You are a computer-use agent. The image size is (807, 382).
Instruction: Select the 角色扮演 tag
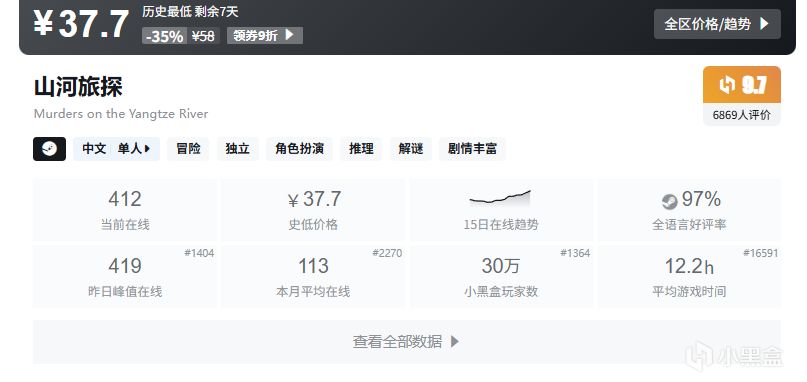click(x=300, y=149)
